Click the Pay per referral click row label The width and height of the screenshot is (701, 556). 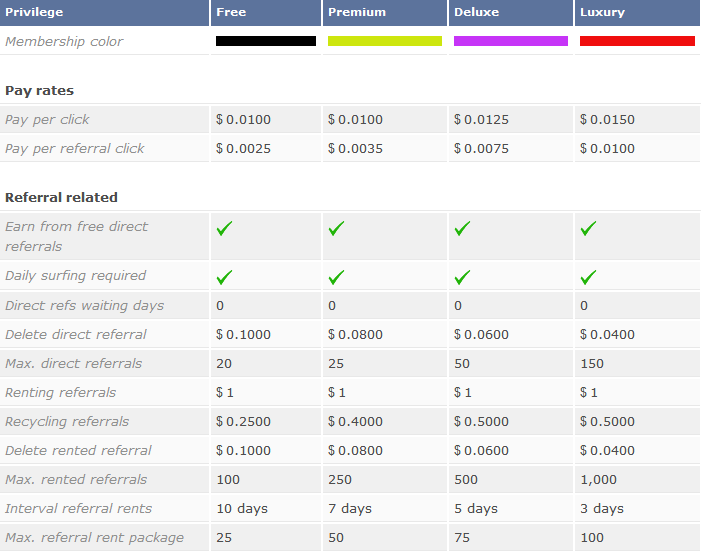coord(74,149)
